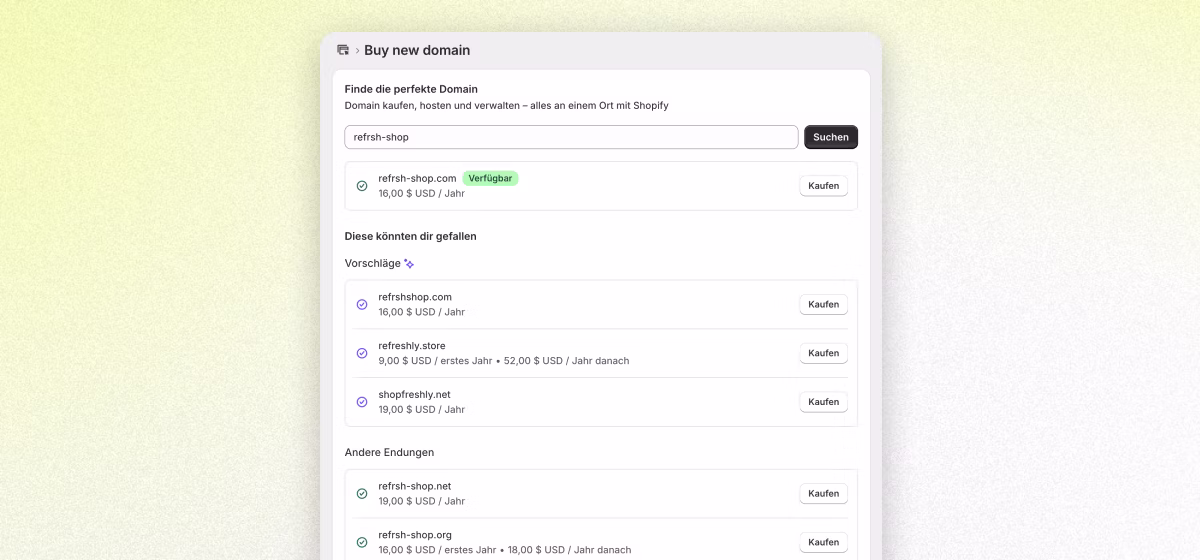
Task: Click the price 9,00 $ USD / erstes Jahr
Action: tap(437, 361)
